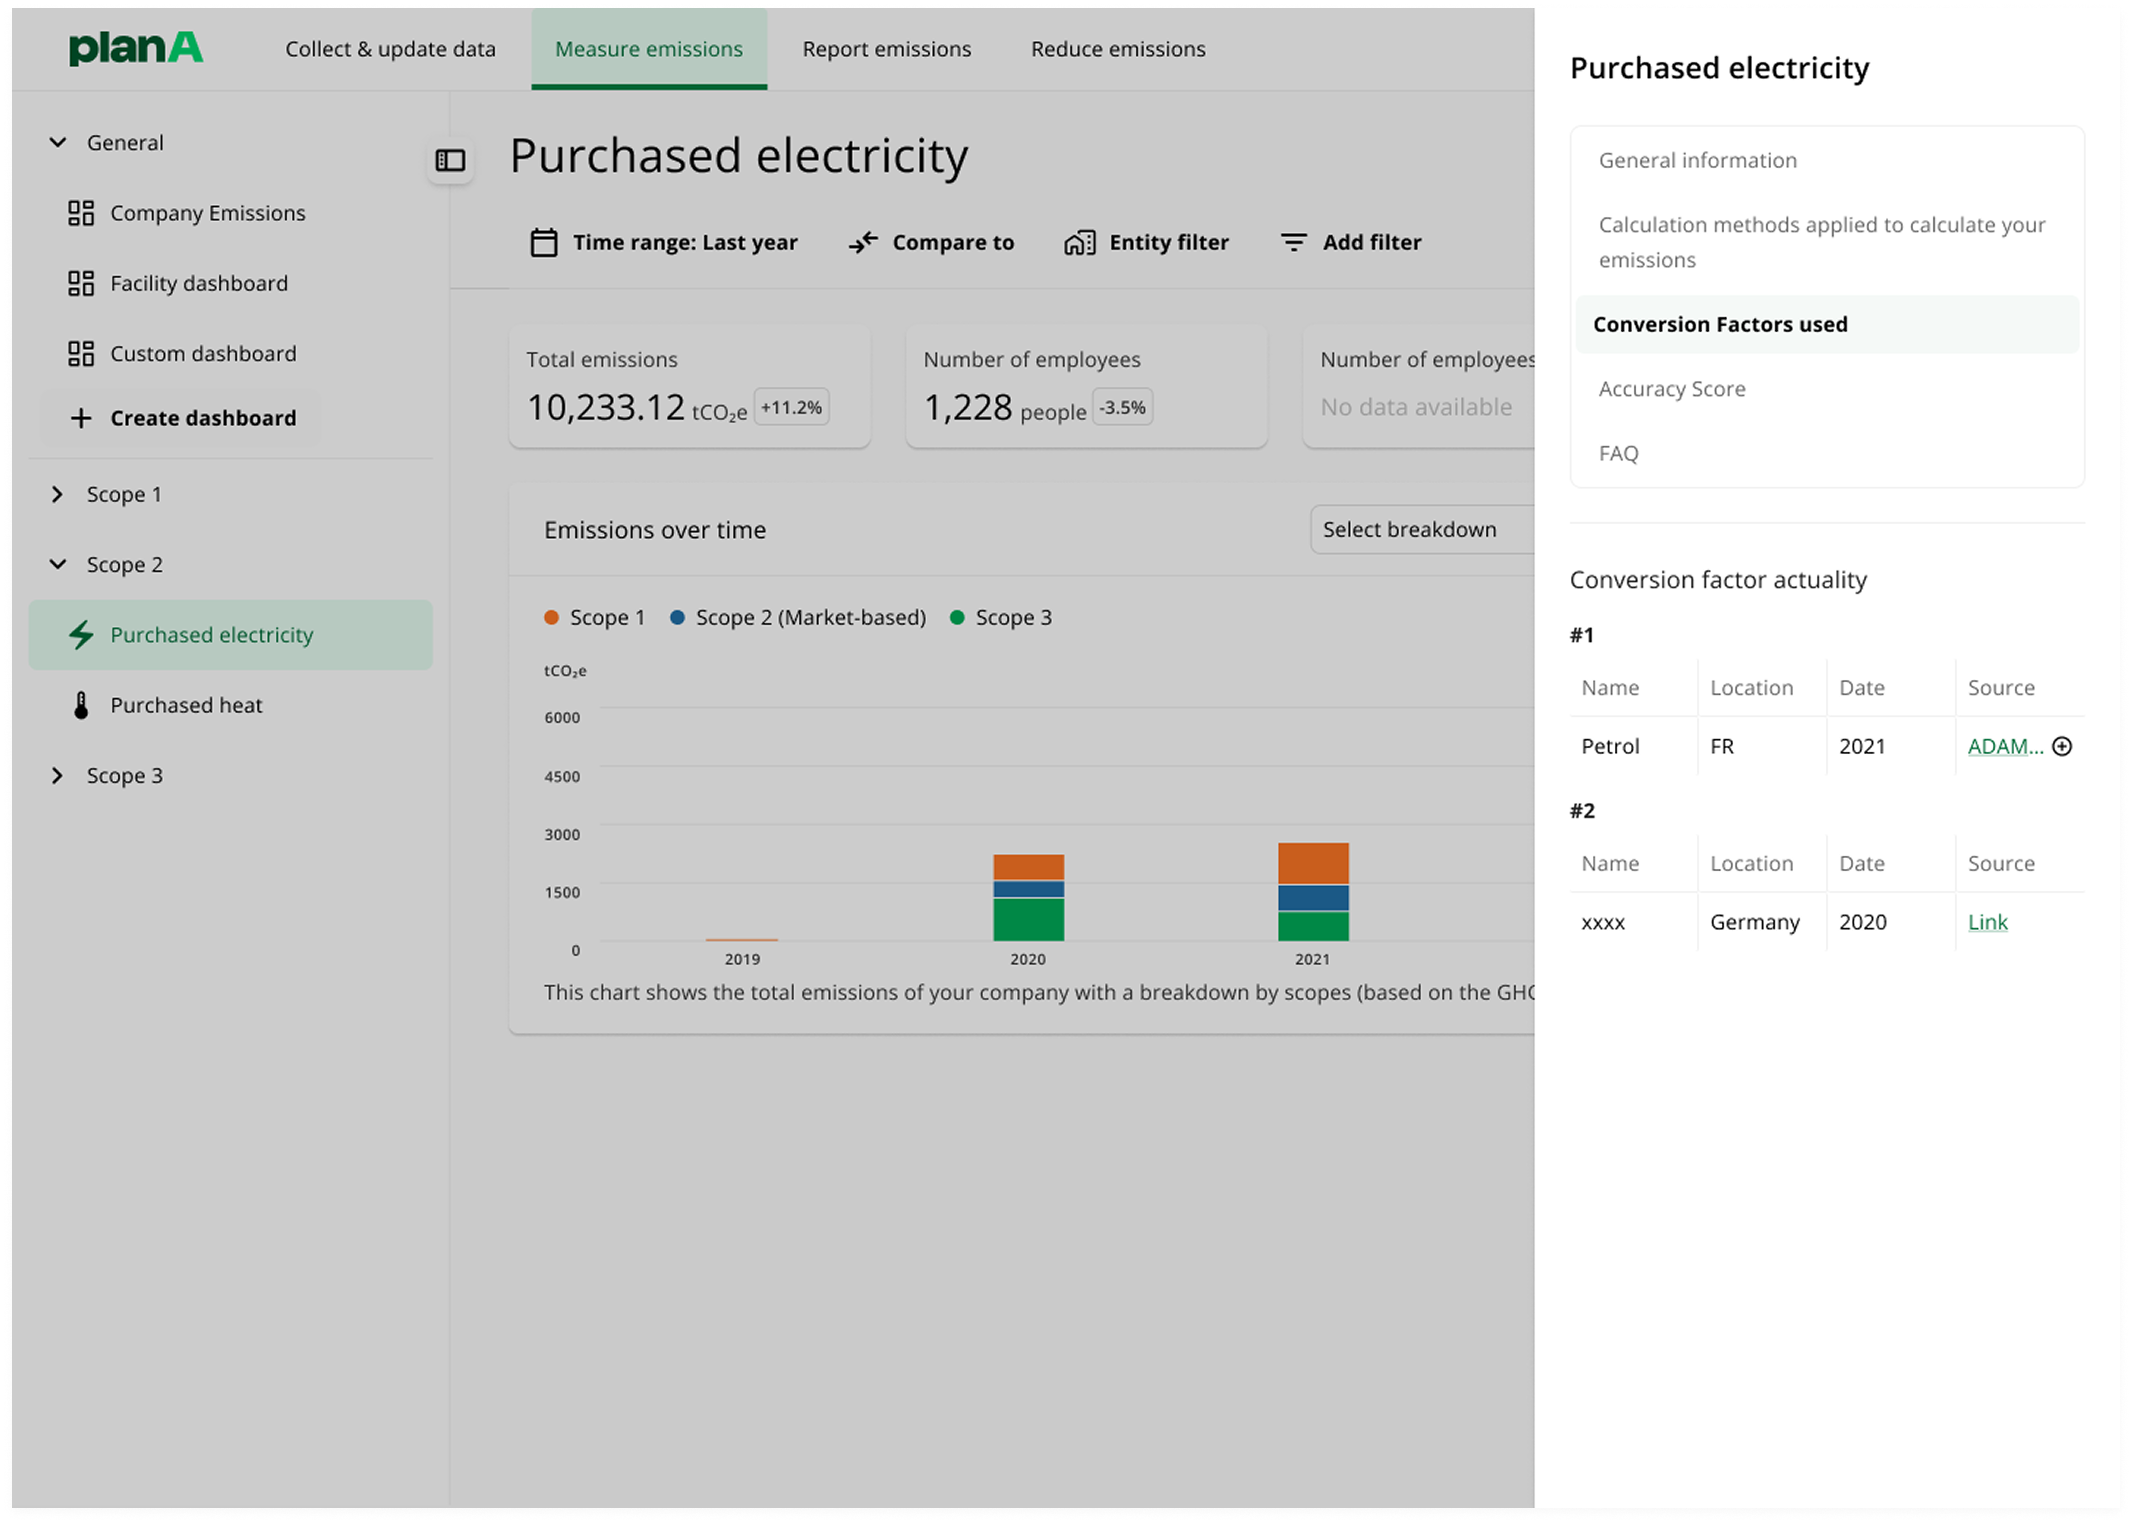Screen dimensions: 2132x1524
Task: Select the Purchased electricity lightning icon in sidebar
Action: coord(82,634)
